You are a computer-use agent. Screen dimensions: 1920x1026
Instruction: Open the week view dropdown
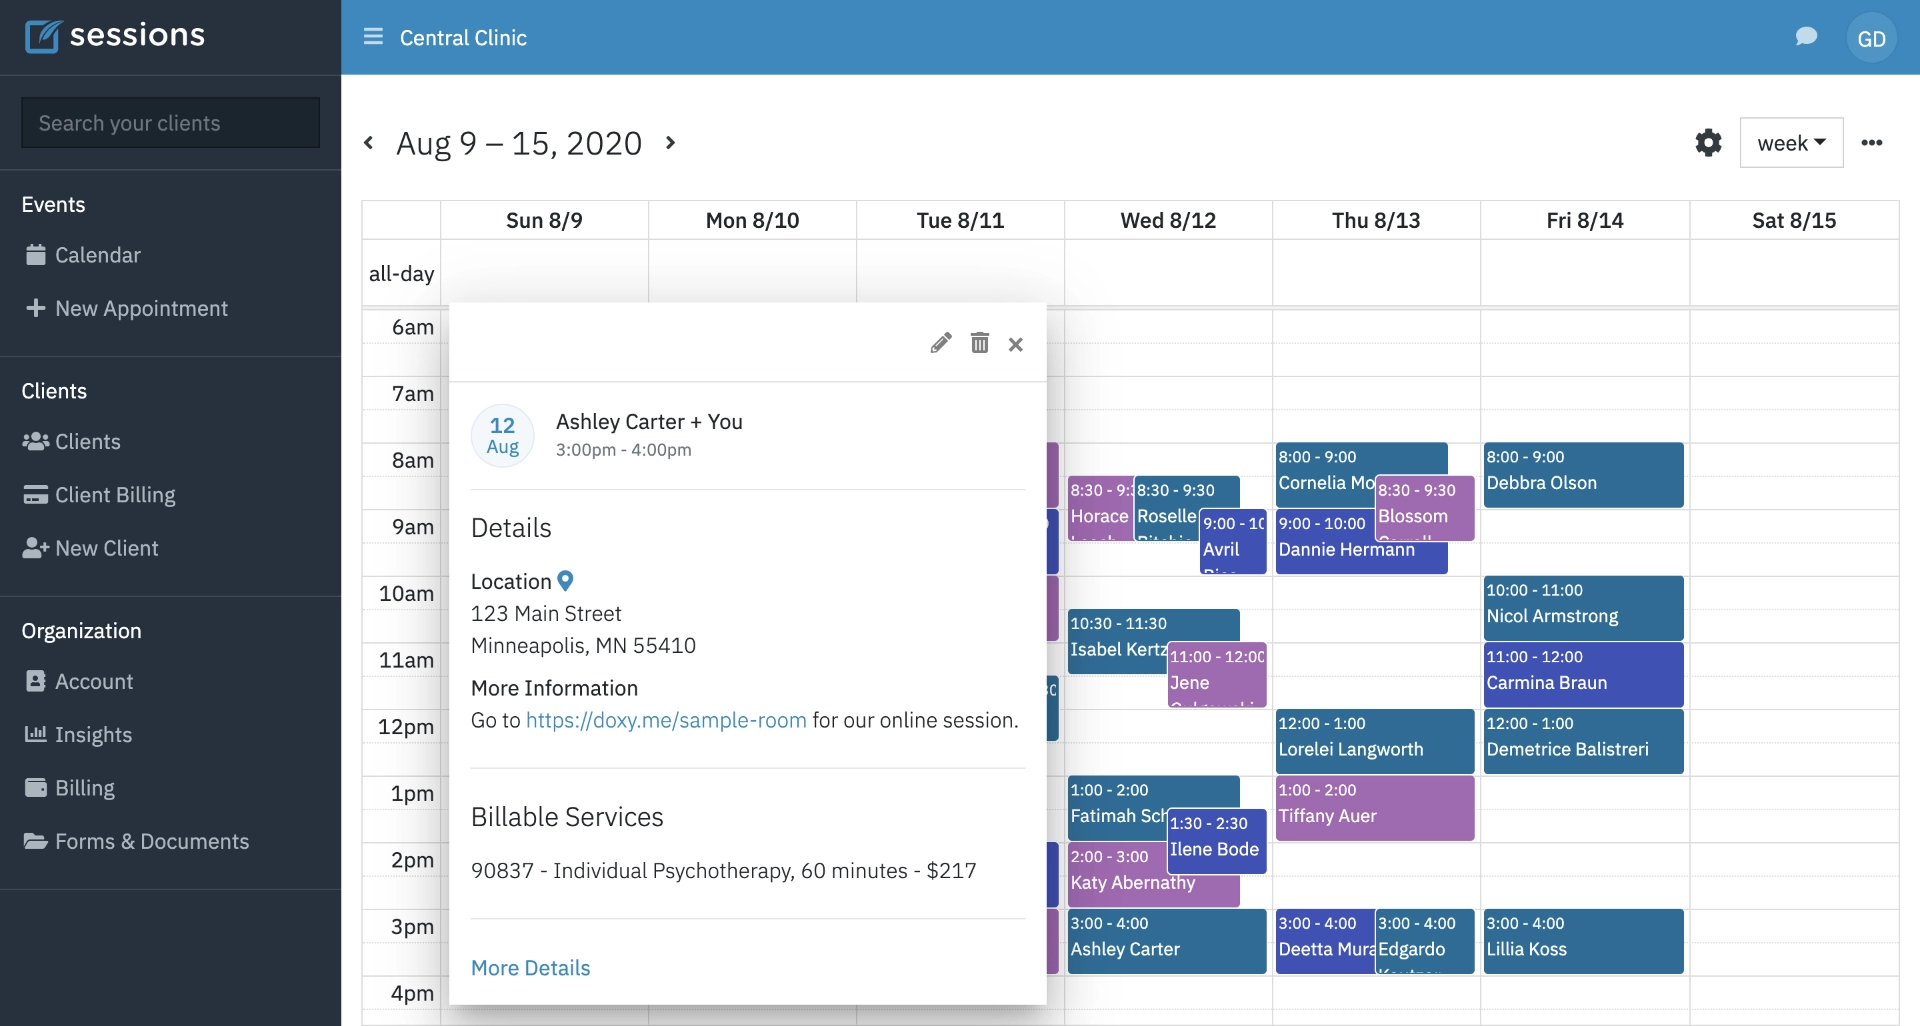click(x=1791, y=142)
